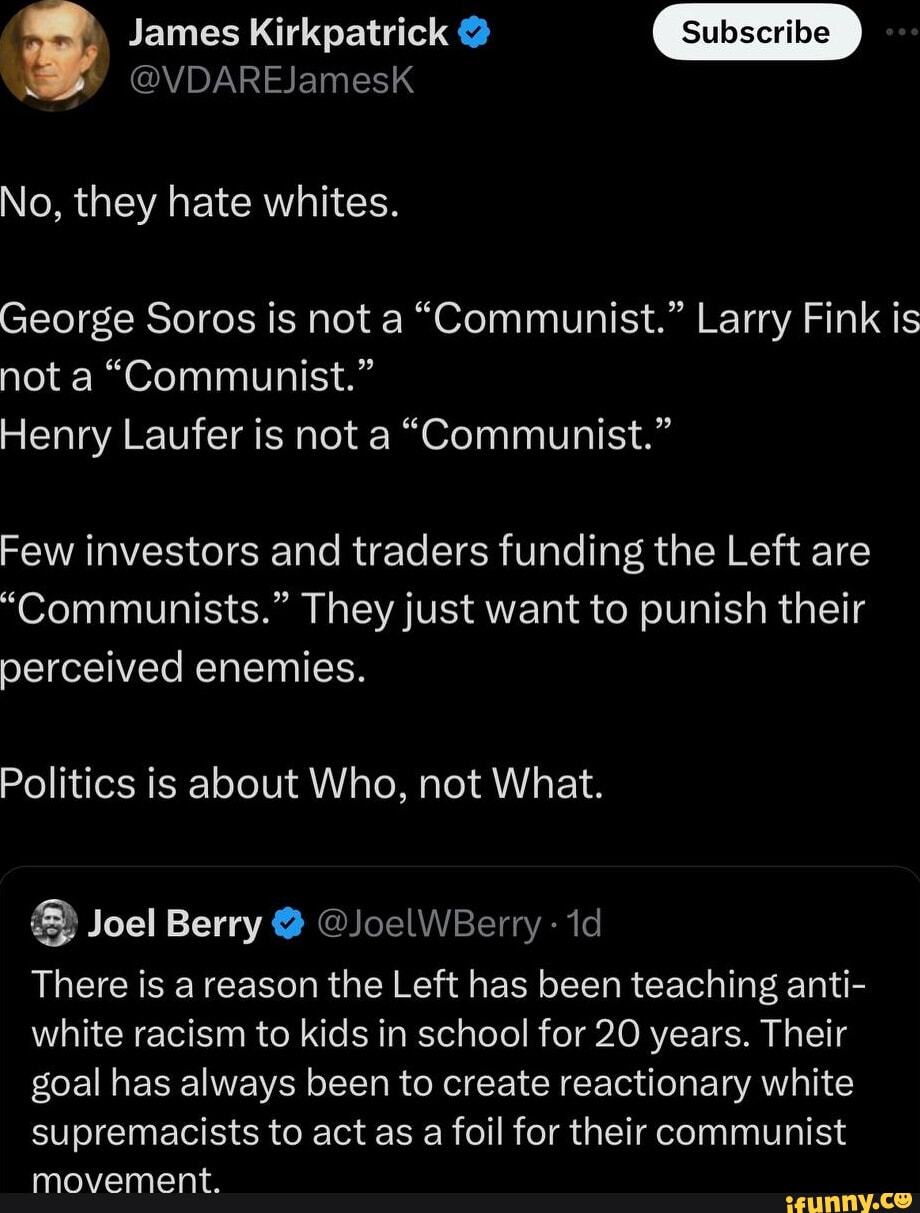Open James Kirkpatrick's profile picture
Screen dimensions: 920x1213
click(54, 54)
